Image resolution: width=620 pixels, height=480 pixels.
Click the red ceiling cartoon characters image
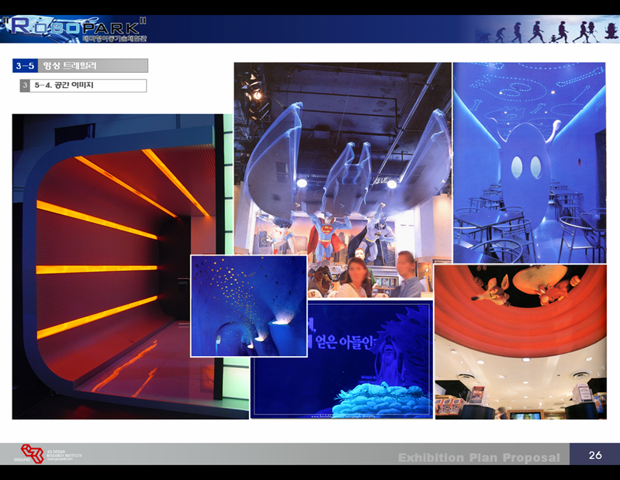point(521,342)
